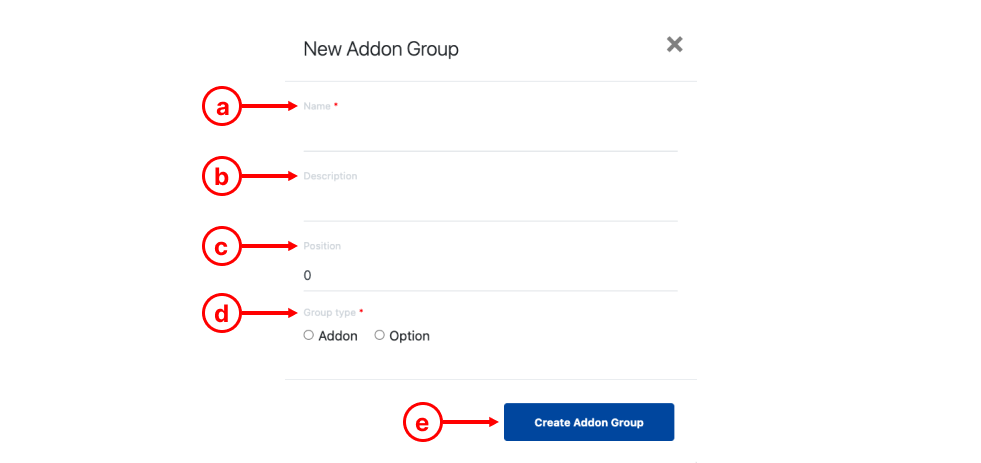This screenshot has height=463, width=981.
Task: Select the Addon label text
Action: click(338, 336)
